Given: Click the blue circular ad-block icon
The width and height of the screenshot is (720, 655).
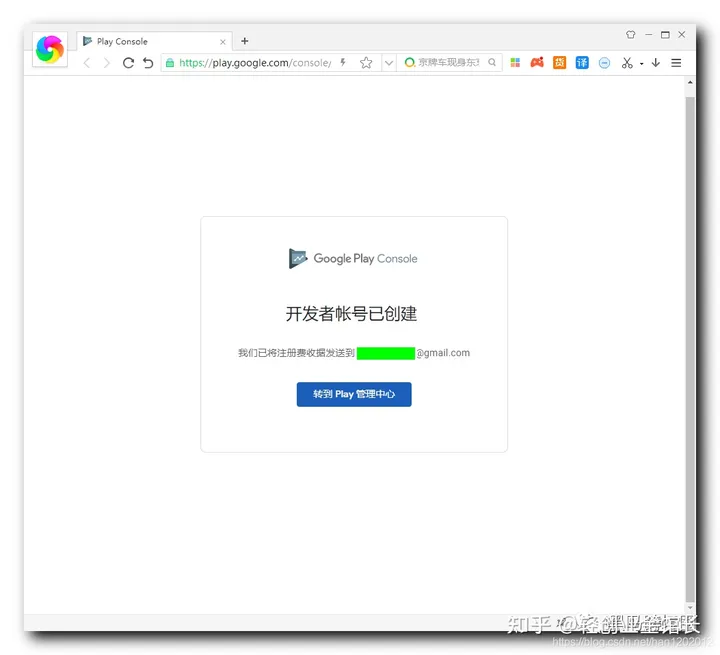Looking at the screenshot, I should point(604,63).
